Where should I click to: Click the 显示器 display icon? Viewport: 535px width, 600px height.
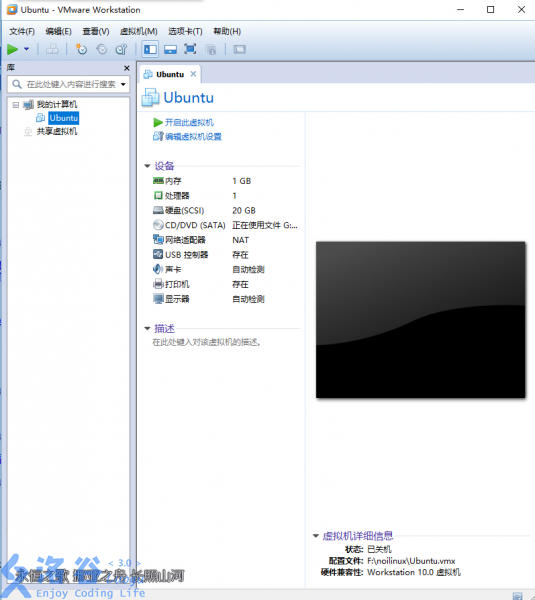[x=158, y=299]
